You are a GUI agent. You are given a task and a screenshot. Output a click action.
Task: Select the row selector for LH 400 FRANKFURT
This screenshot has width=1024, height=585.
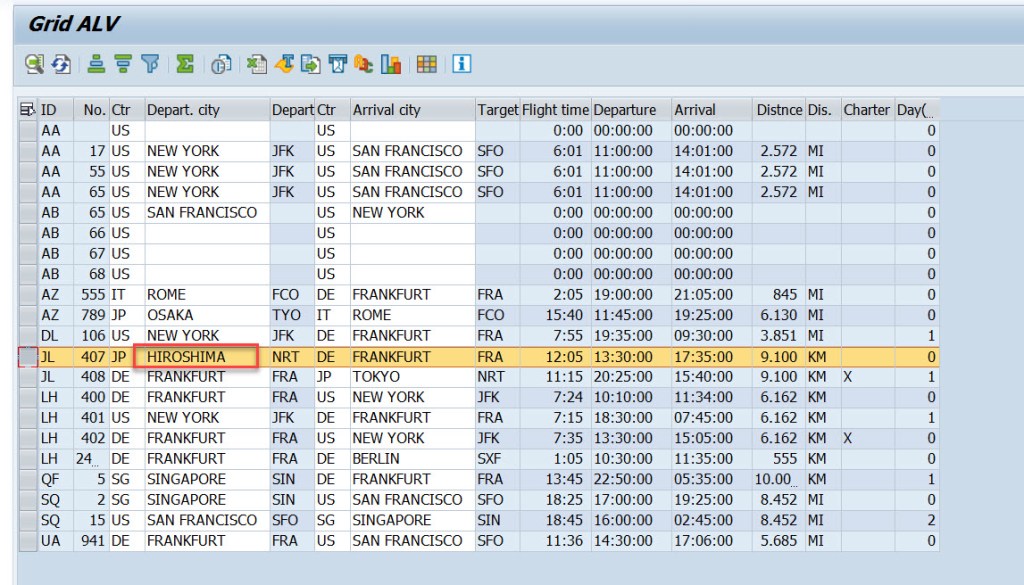point(28,397)
